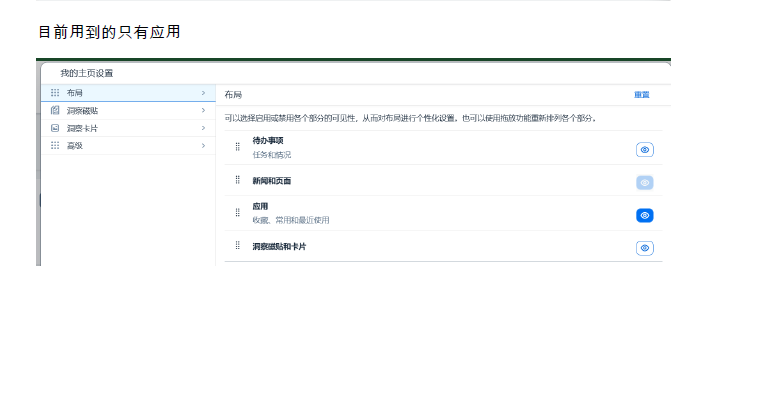Expand the 洞察卡片 chevron arrow
Viewport: 772px width, 405px height.
coord(203,128)
